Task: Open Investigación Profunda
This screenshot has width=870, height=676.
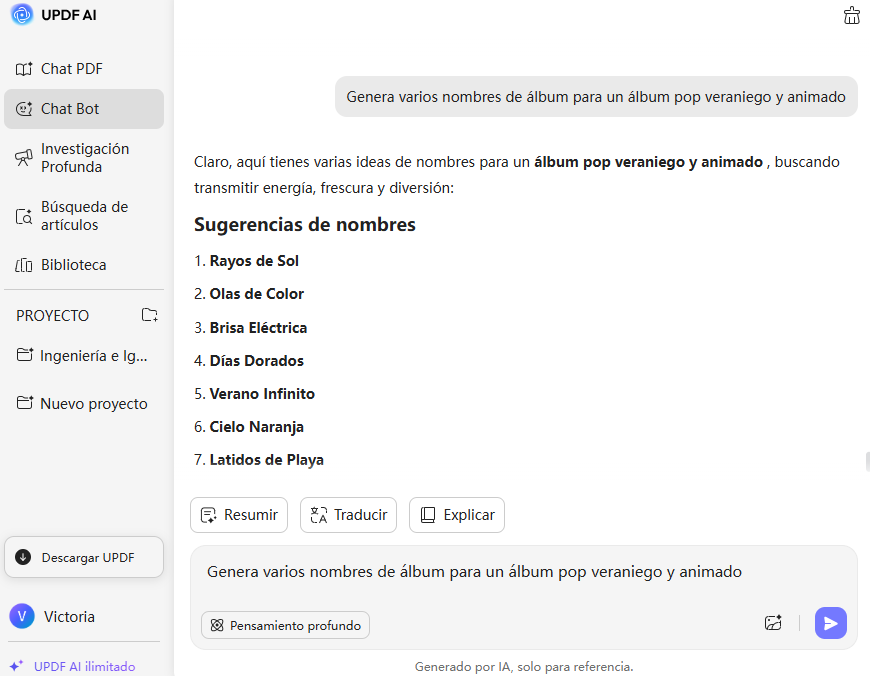Action: [x=84, y=157]
